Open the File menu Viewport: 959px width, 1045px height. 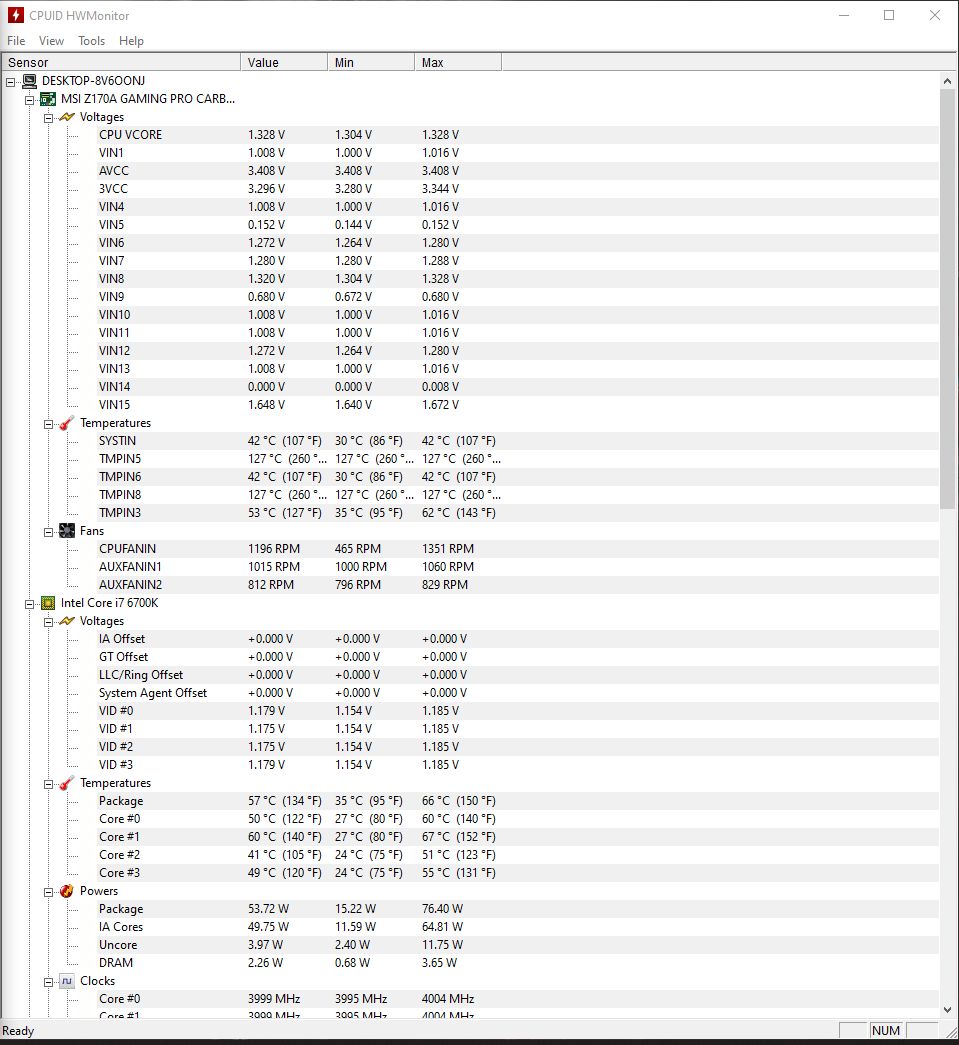[16, 41]
